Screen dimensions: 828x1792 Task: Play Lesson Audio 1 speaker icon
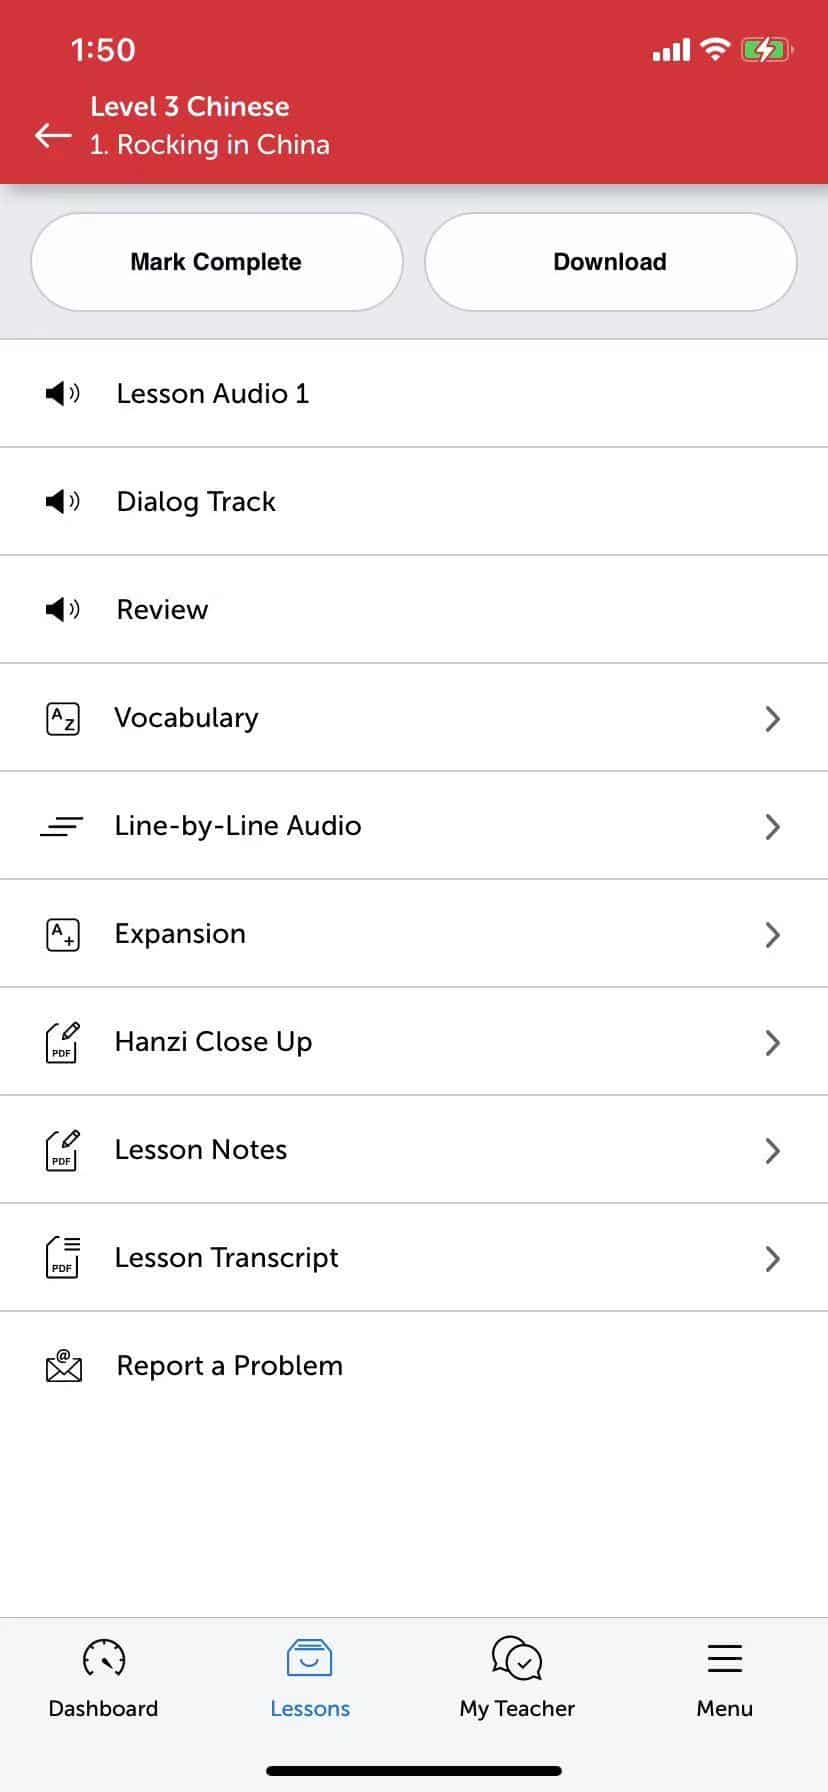63,393
